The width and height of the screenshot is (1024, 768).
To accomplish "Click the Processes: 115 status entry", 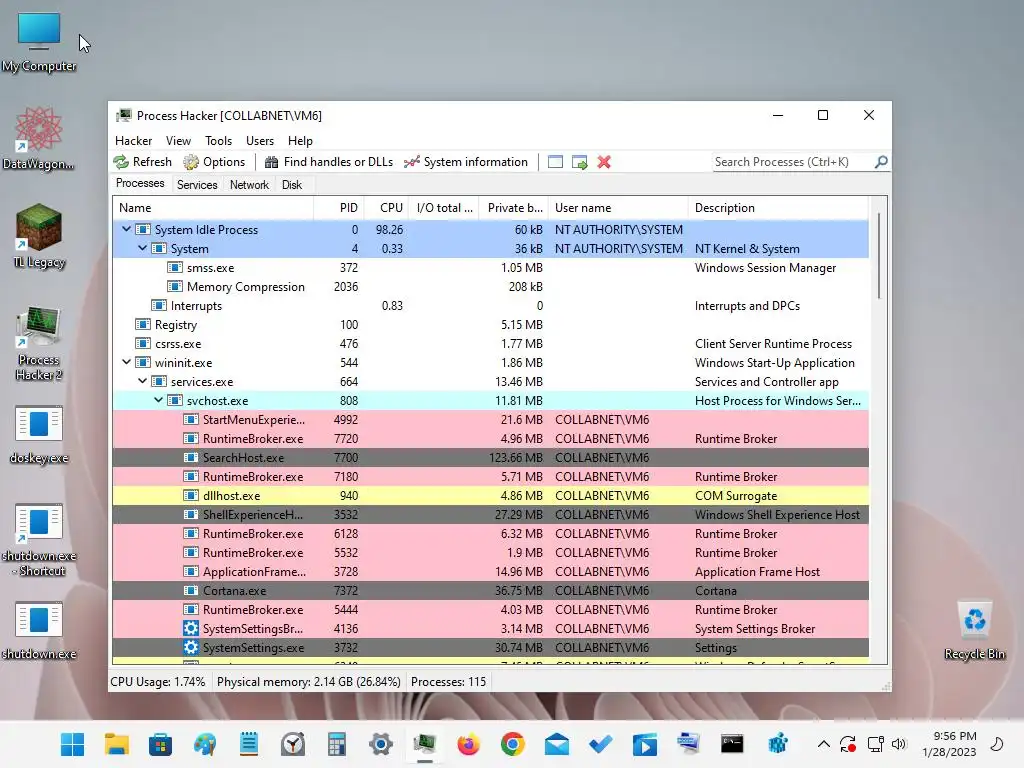I will coord(449,682).
